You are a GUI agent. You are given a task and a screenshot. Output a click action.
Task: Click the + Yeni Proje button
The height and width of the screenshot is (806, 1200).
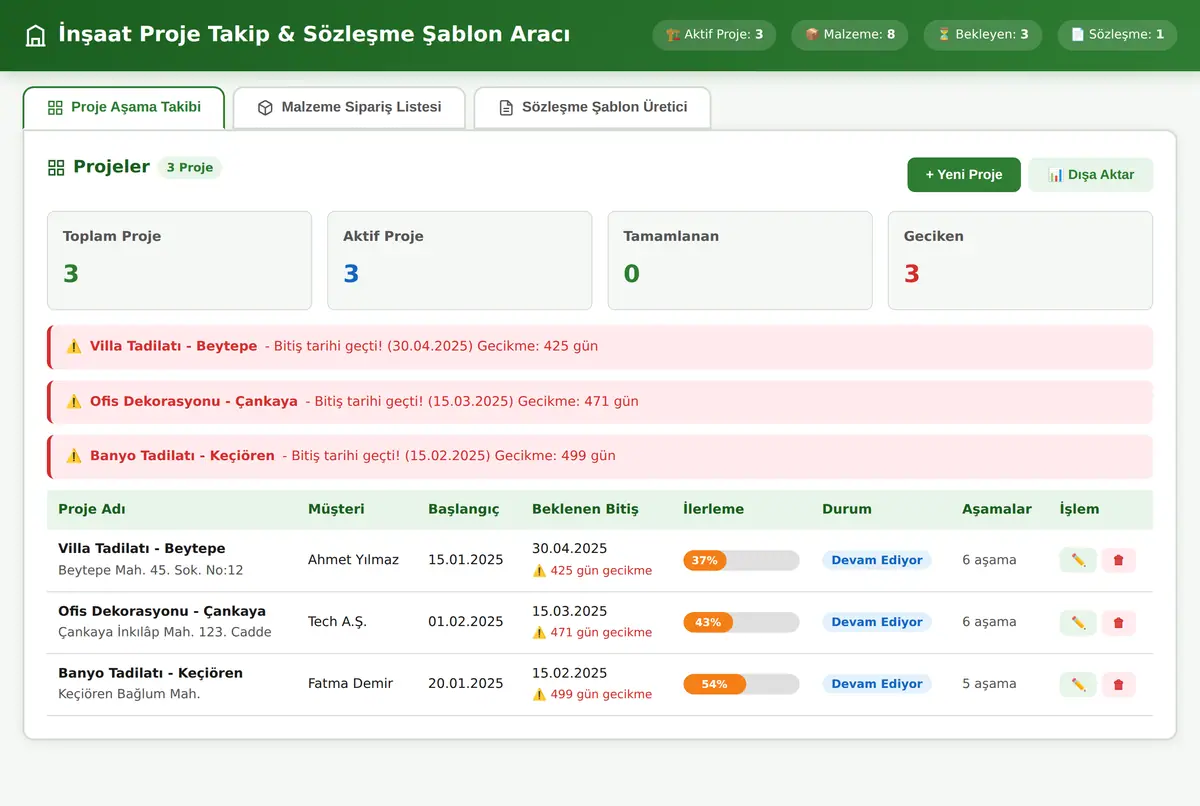coord(964,174)
